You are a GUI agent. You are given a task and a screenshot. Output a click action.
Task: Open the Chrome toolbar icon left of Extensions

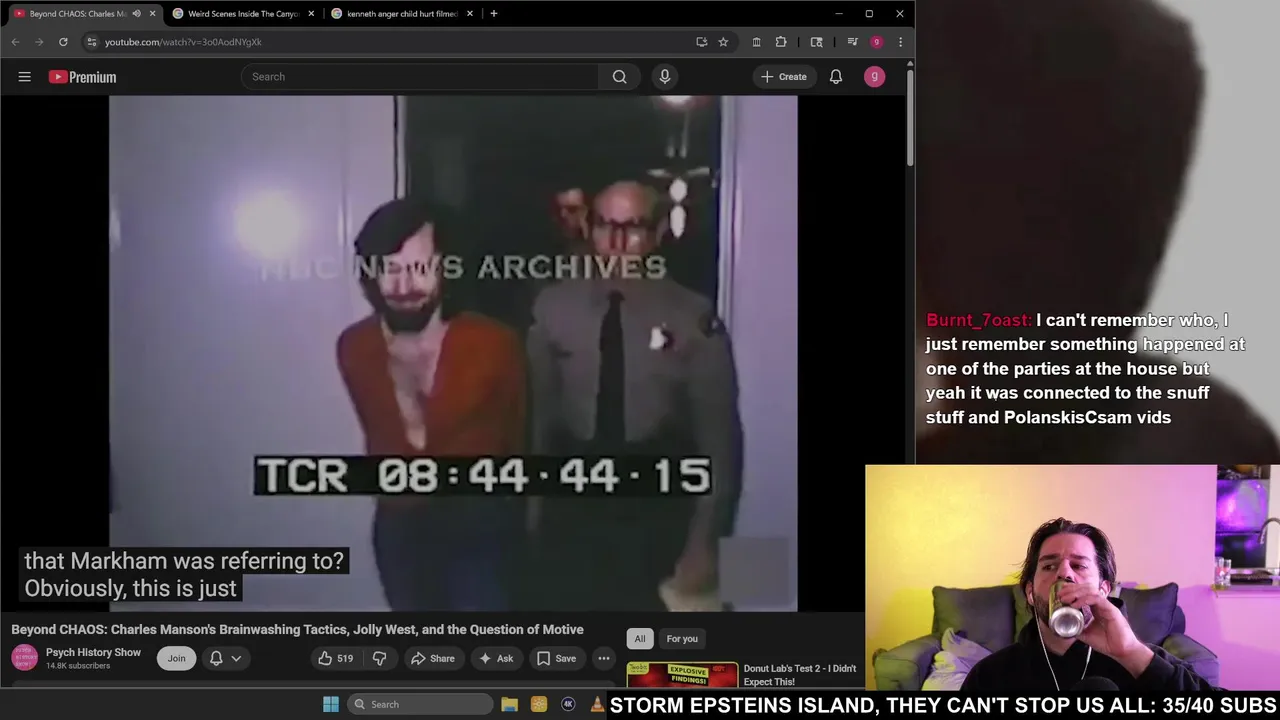point(756,42)
